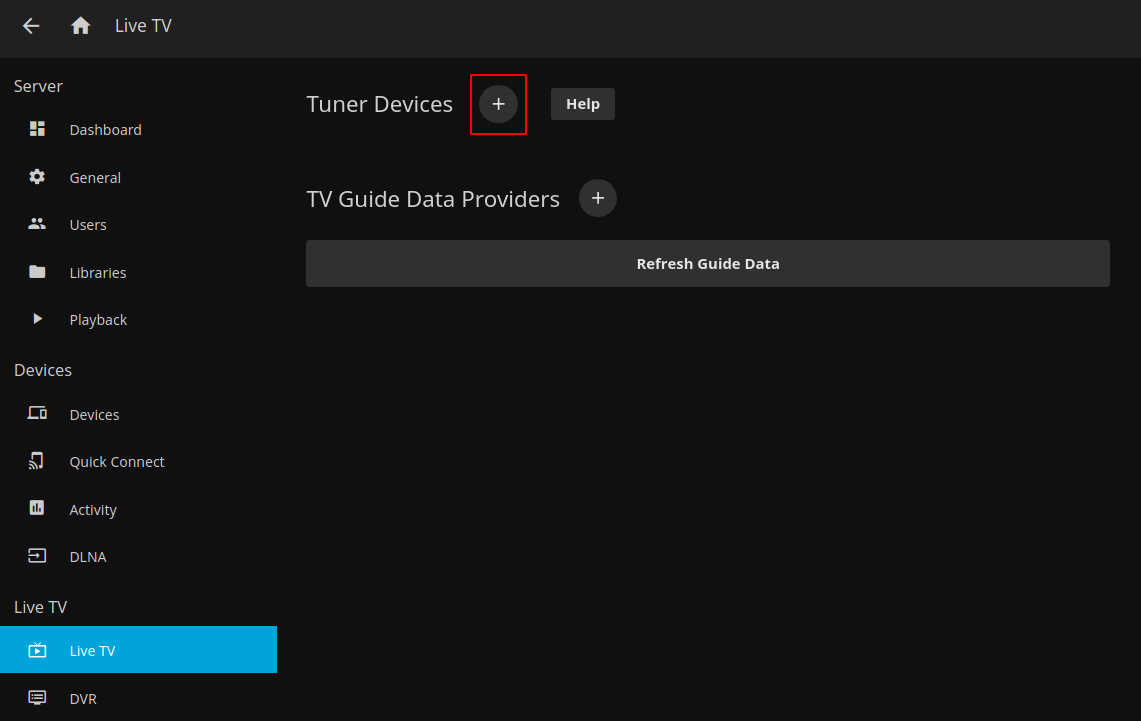
Task: Click the Quick Connect cast icon
Action: (37, 461)
